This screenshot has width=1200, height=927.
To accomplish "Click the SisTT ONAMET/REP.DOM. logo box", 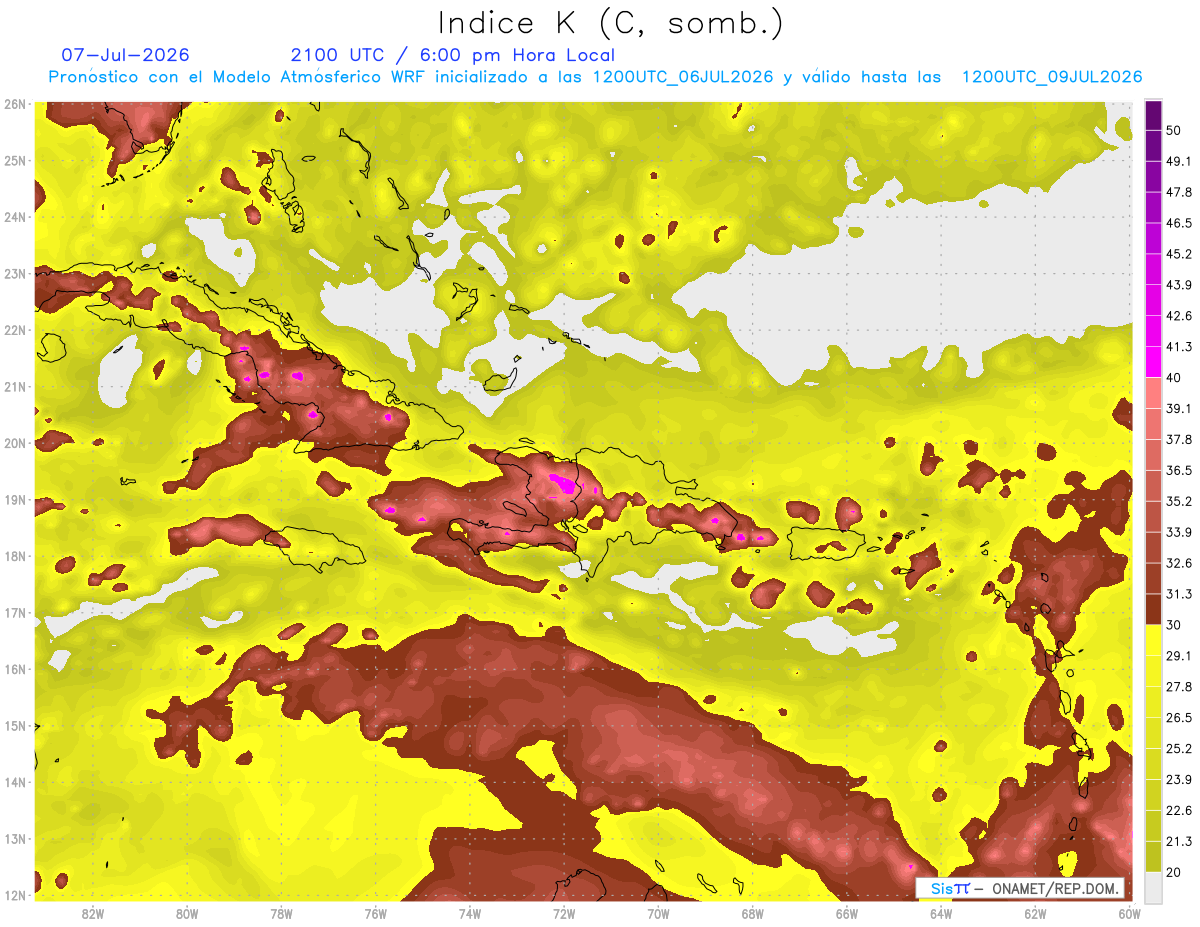I will click(x=1020, y=888).
